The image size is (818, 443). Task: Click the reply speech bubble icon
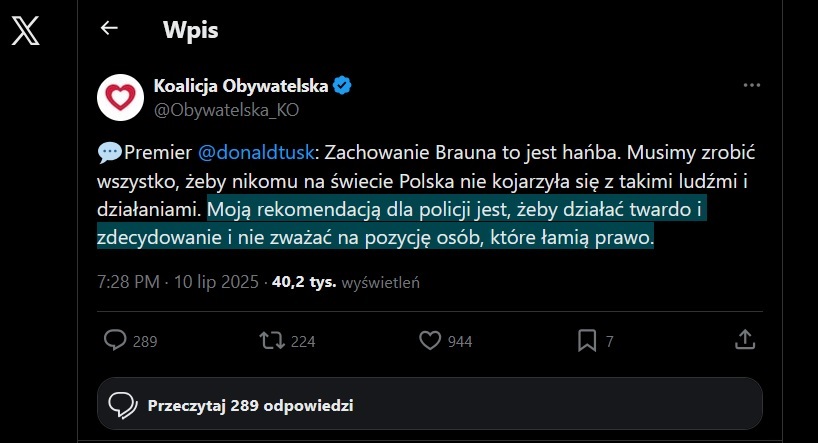pyautogui.click(x=116, y=341)
